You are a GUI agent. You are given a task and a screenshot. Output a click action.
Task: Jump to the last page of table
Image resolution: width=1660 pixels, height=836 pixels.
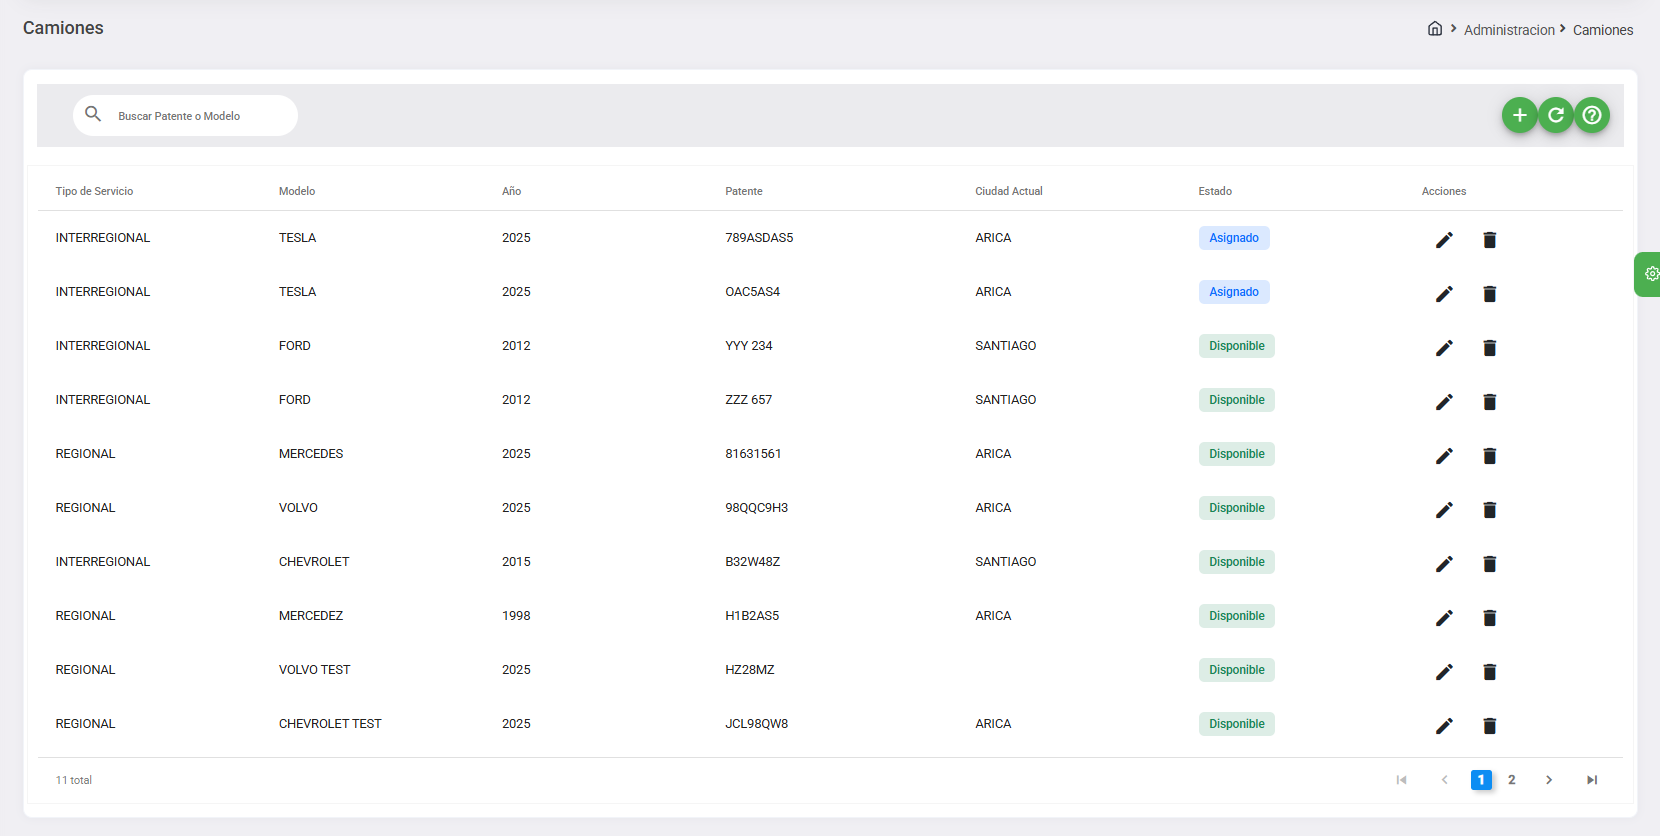[x=1592, y=780]
